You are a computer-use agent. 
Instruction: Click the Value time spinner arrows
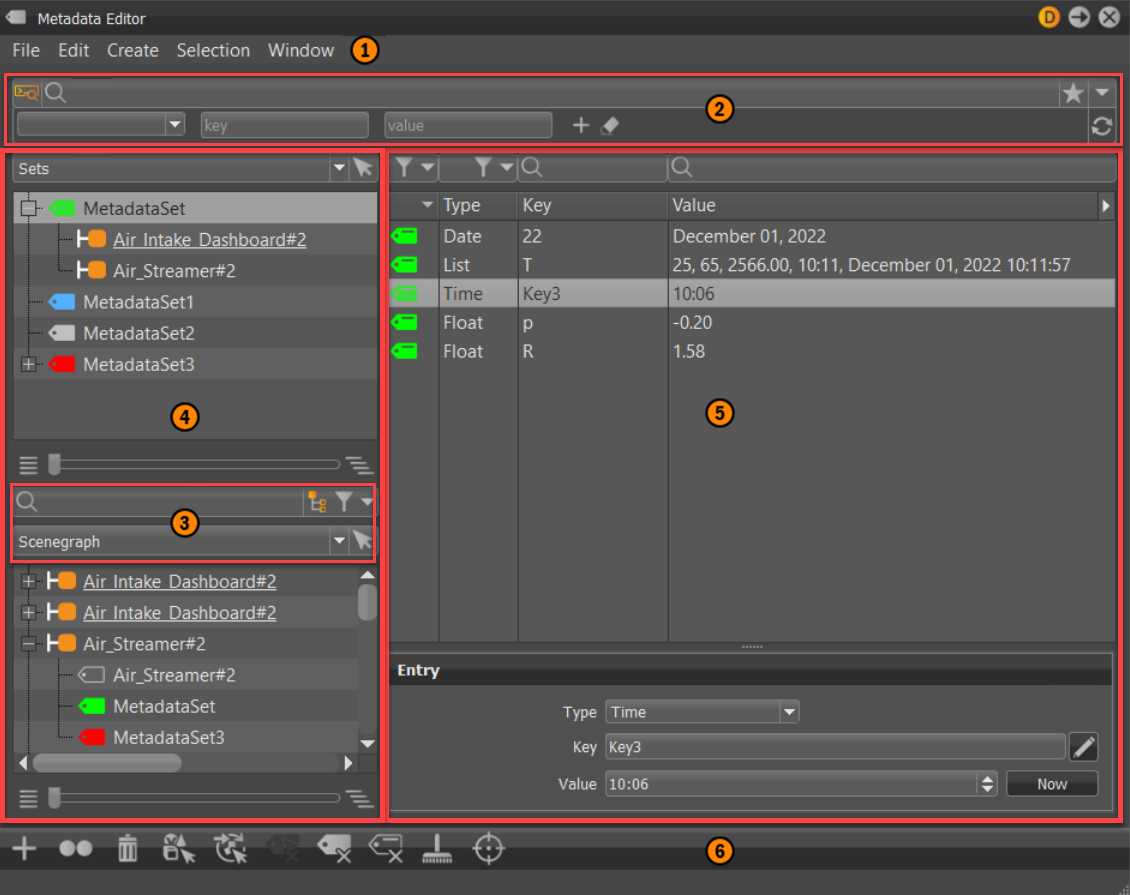click(987, 784)
